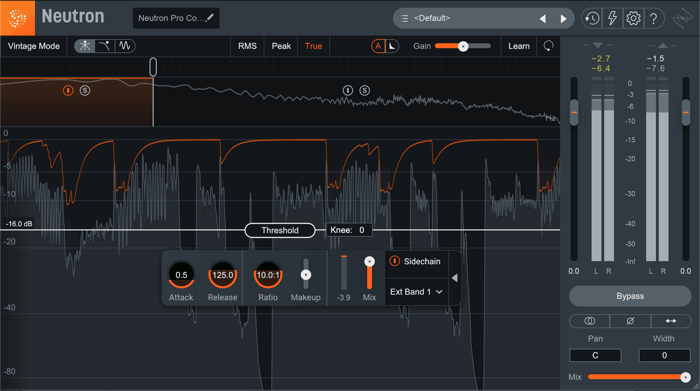Adjust the Gain slider handle
The image size is (700, 391).
pyautogui.click(x=463, y=46)
